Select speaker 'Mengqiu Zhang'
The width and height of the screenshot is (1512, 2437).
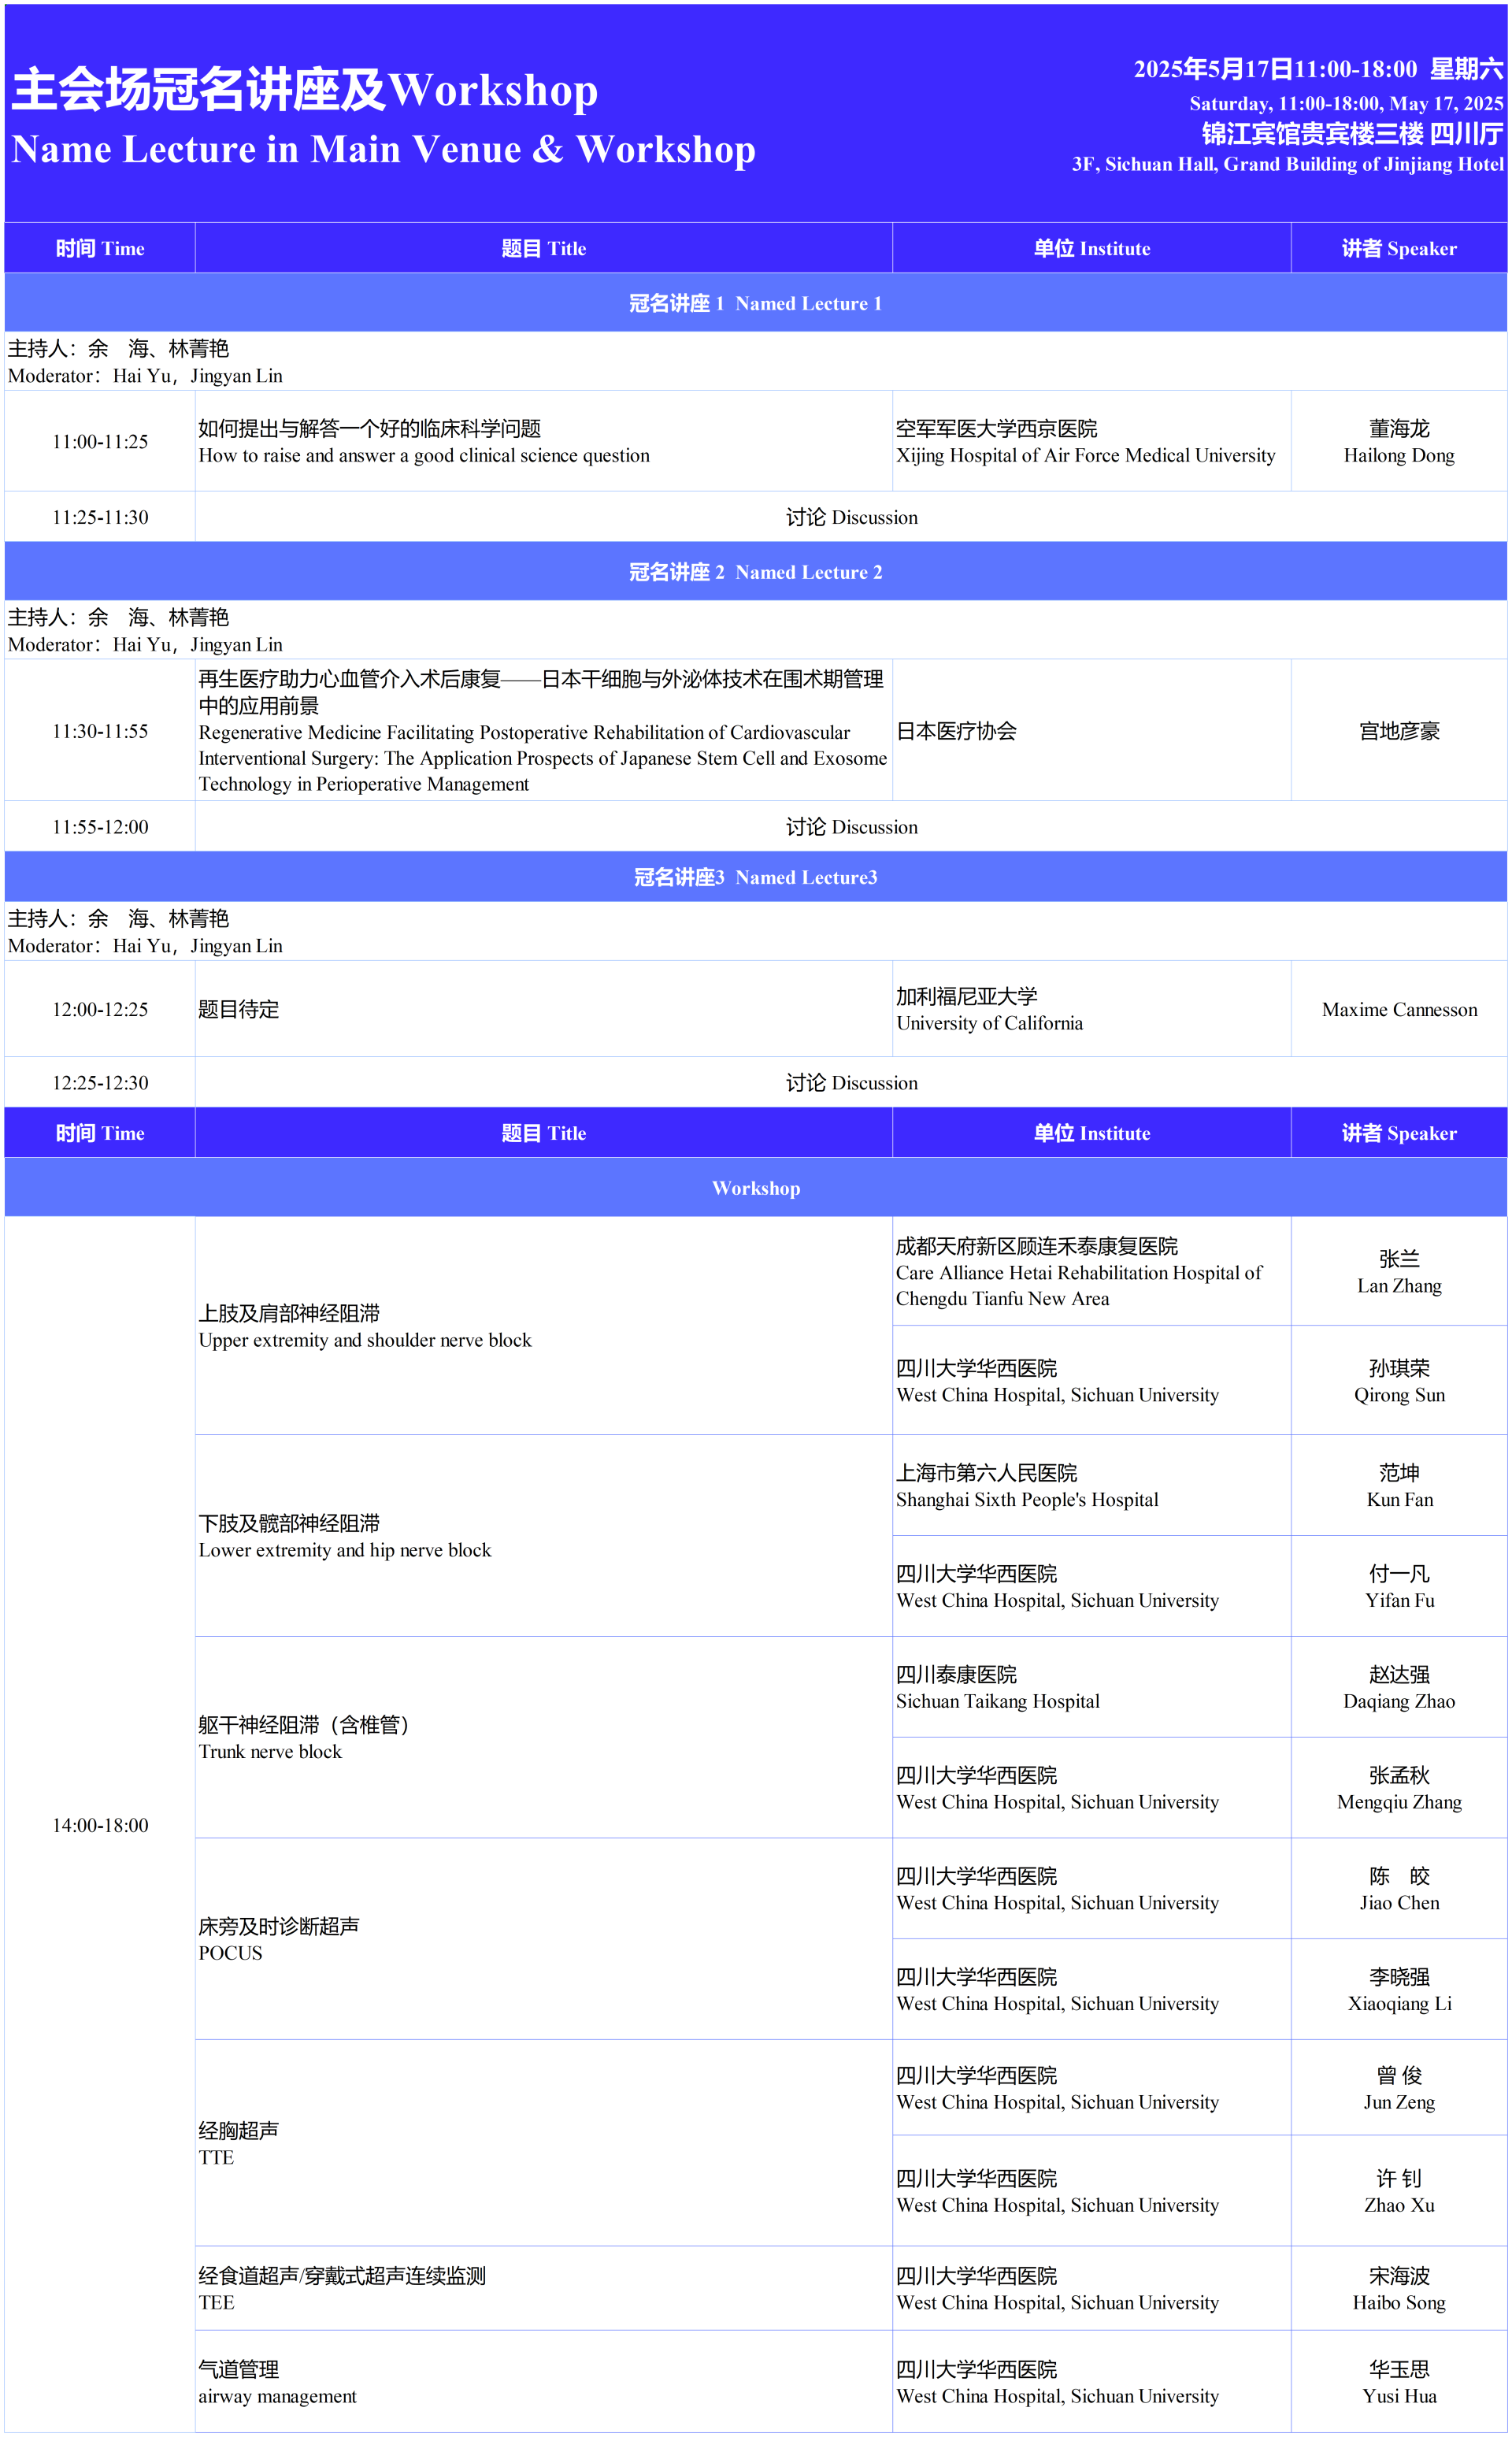(x=1399, y=1803)
